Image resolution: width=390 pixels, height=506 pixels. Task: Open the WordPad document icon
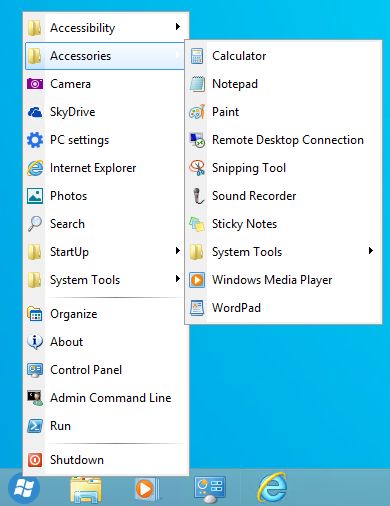tap(197, 308)
